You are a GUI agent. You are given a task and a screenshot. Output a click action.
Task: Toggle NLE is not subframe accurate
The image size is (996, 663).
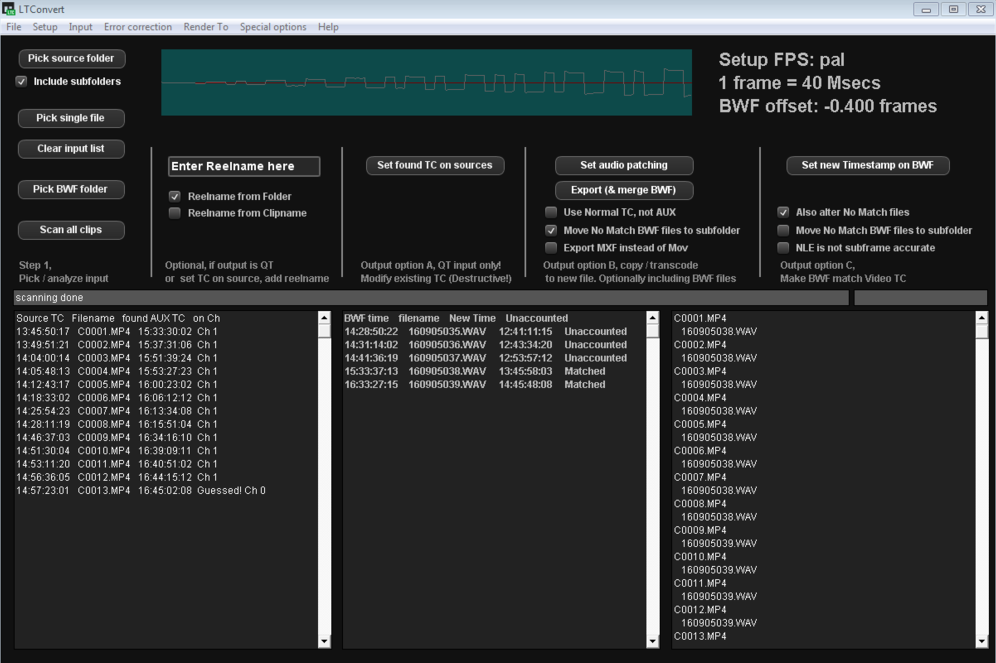tap(784, 247)
